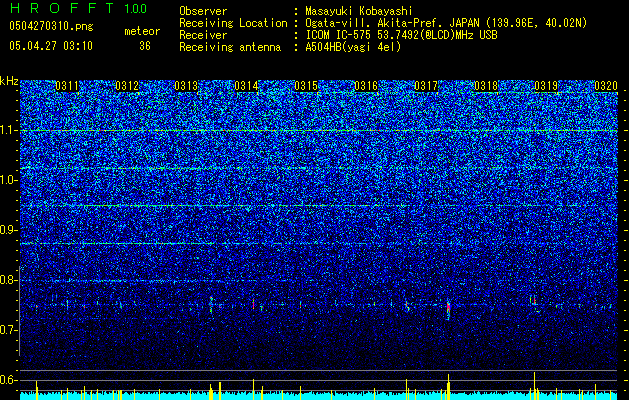629x400 pixels.
Task: Click the 0.8 frequency axis label
Action: click(x=9, y=280)
